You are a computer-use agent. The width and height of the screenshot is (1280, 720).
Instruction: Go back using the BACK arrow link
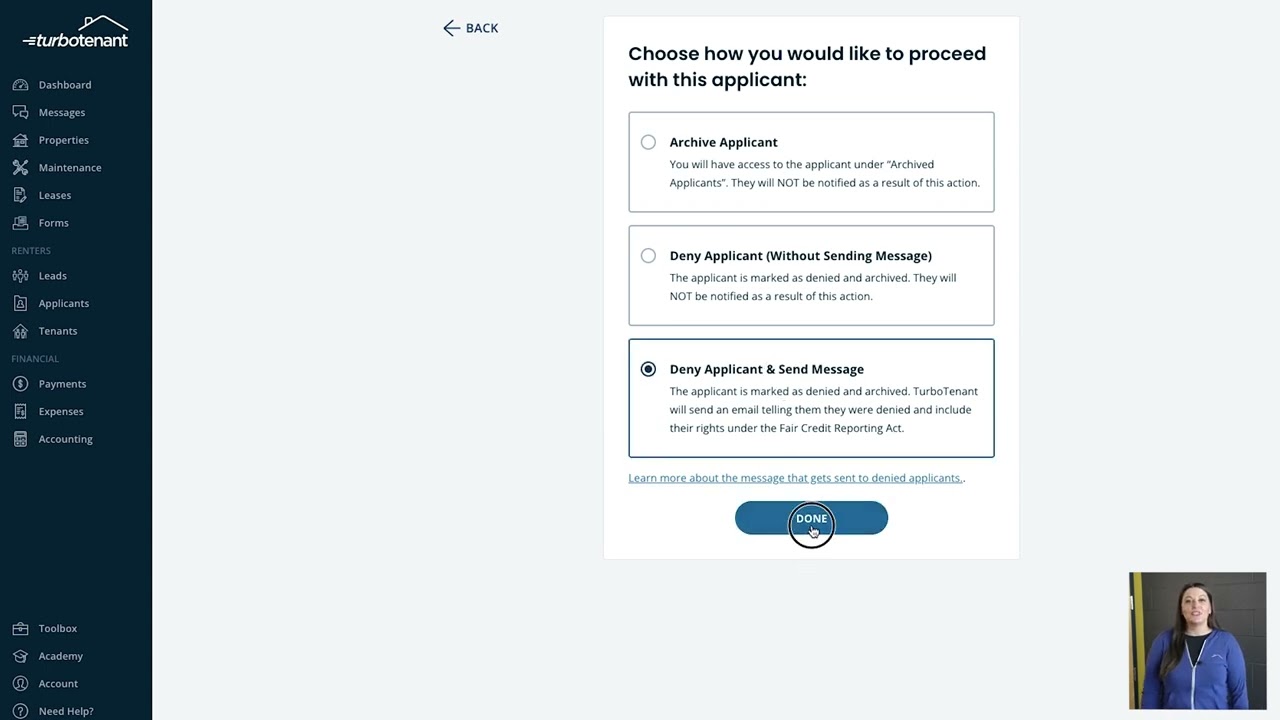coord(470,28)
